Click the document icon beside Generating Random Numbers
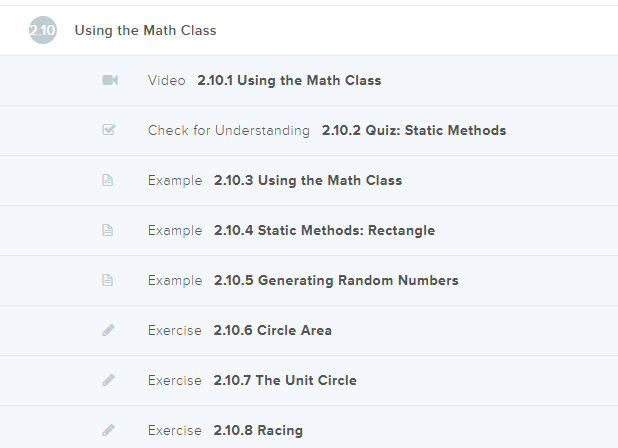618x448 pixels. [x=109, y=280]
